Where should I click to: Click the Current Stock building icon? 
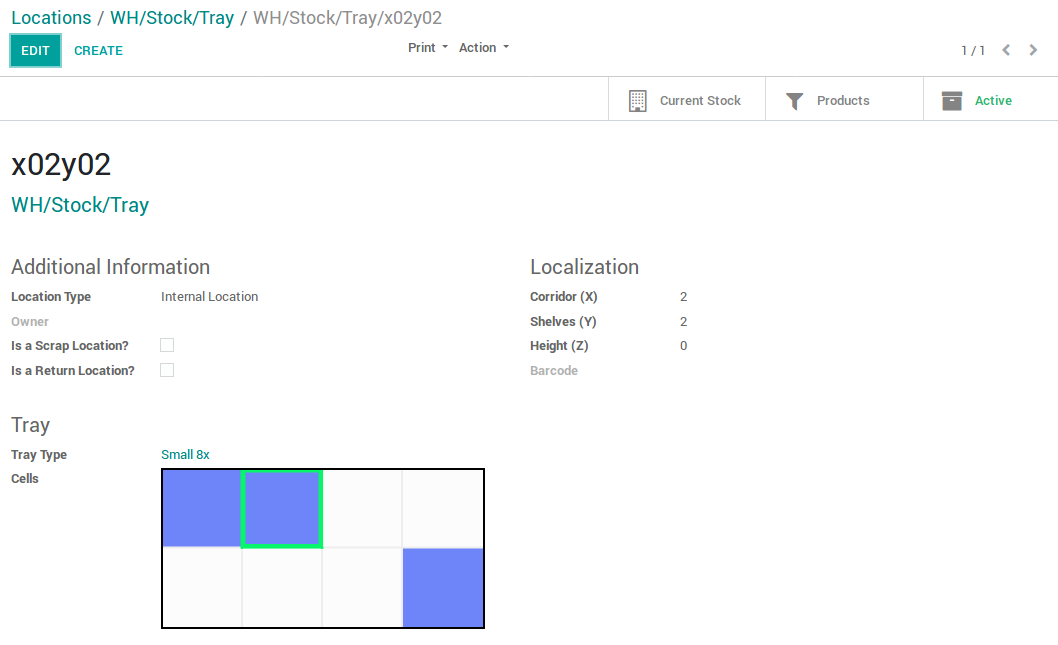pos(638,101)
